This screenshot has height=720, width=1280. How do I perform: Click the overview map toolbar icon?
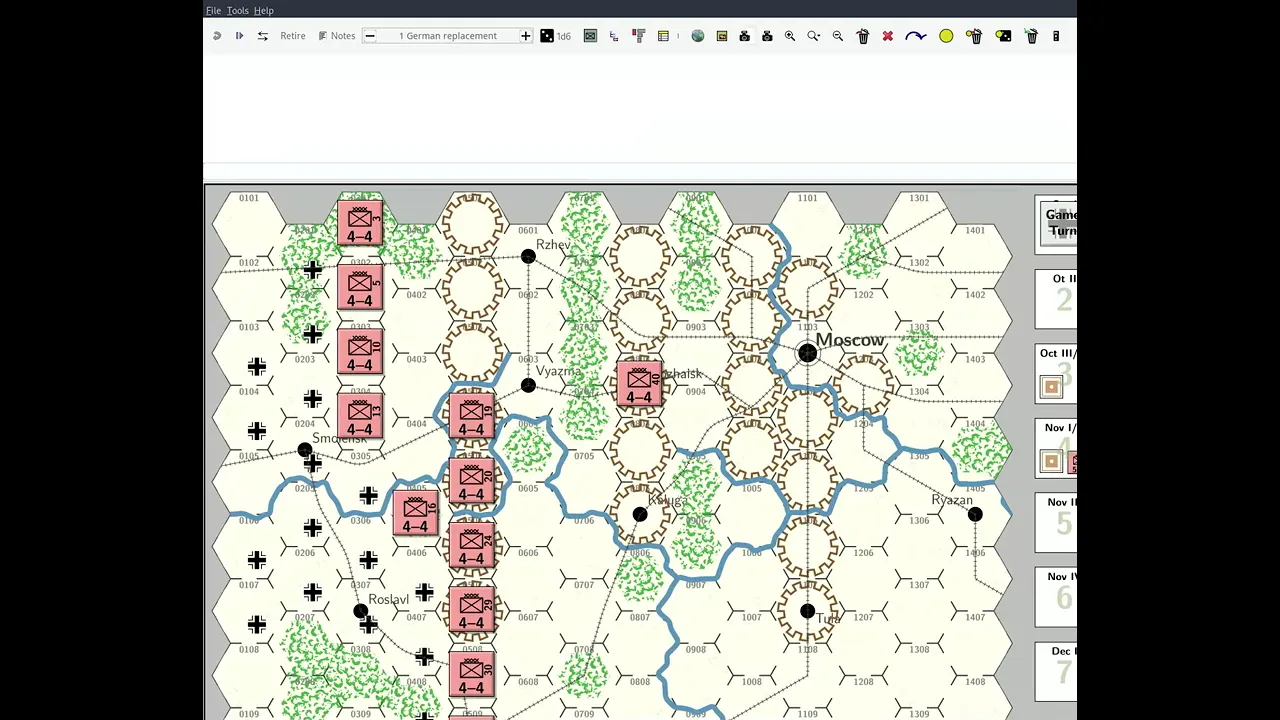[x=722, y=36]
